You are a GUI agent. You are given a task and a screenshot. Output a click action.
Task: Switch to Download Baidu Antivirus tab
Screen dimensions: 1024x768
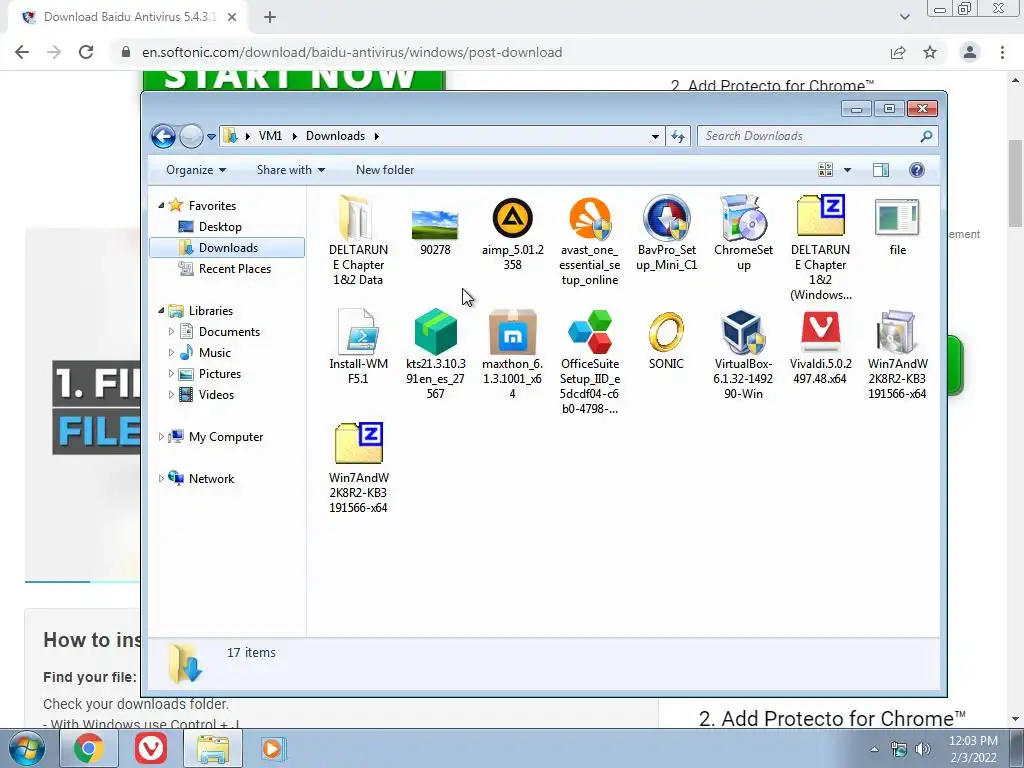coord(129,17)
